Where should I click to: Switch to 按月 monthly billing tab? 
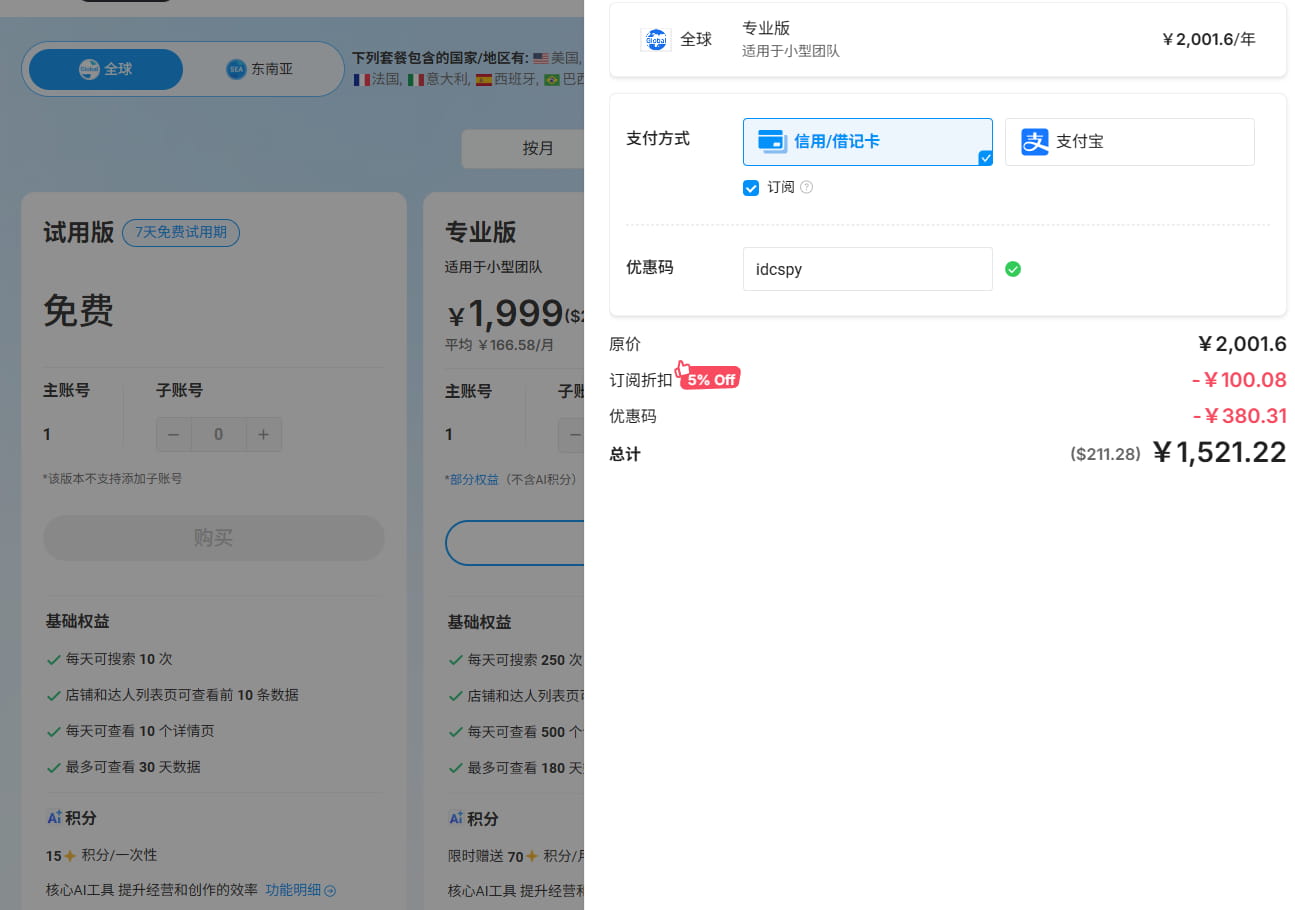click(538, 148)
